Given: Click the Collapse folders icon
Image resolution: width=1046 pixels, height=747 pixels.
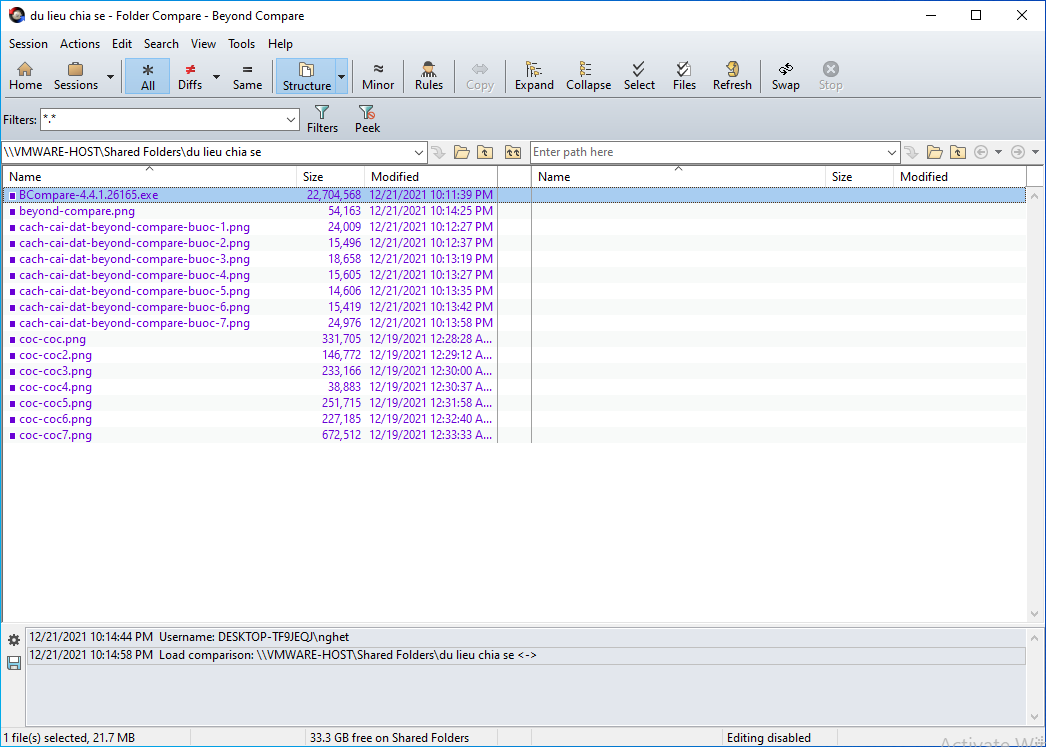Looking at the screenshot, I should tap(588, 76).
